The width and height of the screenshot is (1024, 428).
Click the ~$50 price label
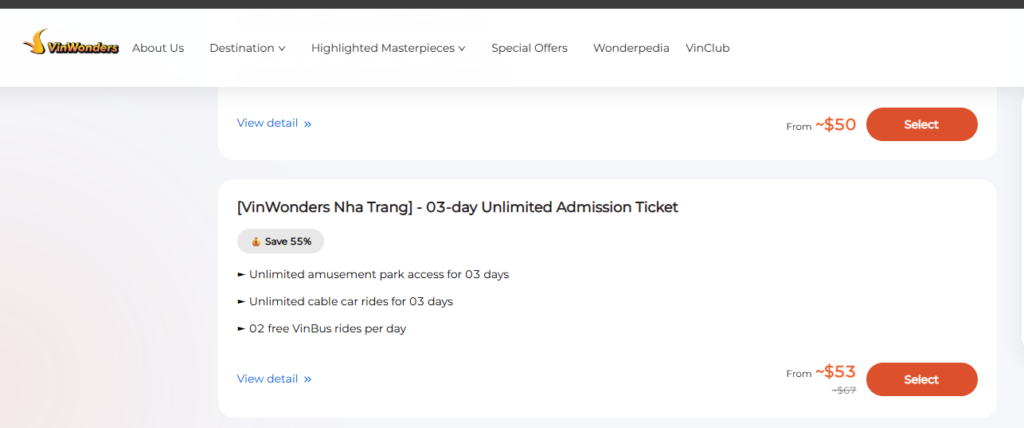point(835,124)
